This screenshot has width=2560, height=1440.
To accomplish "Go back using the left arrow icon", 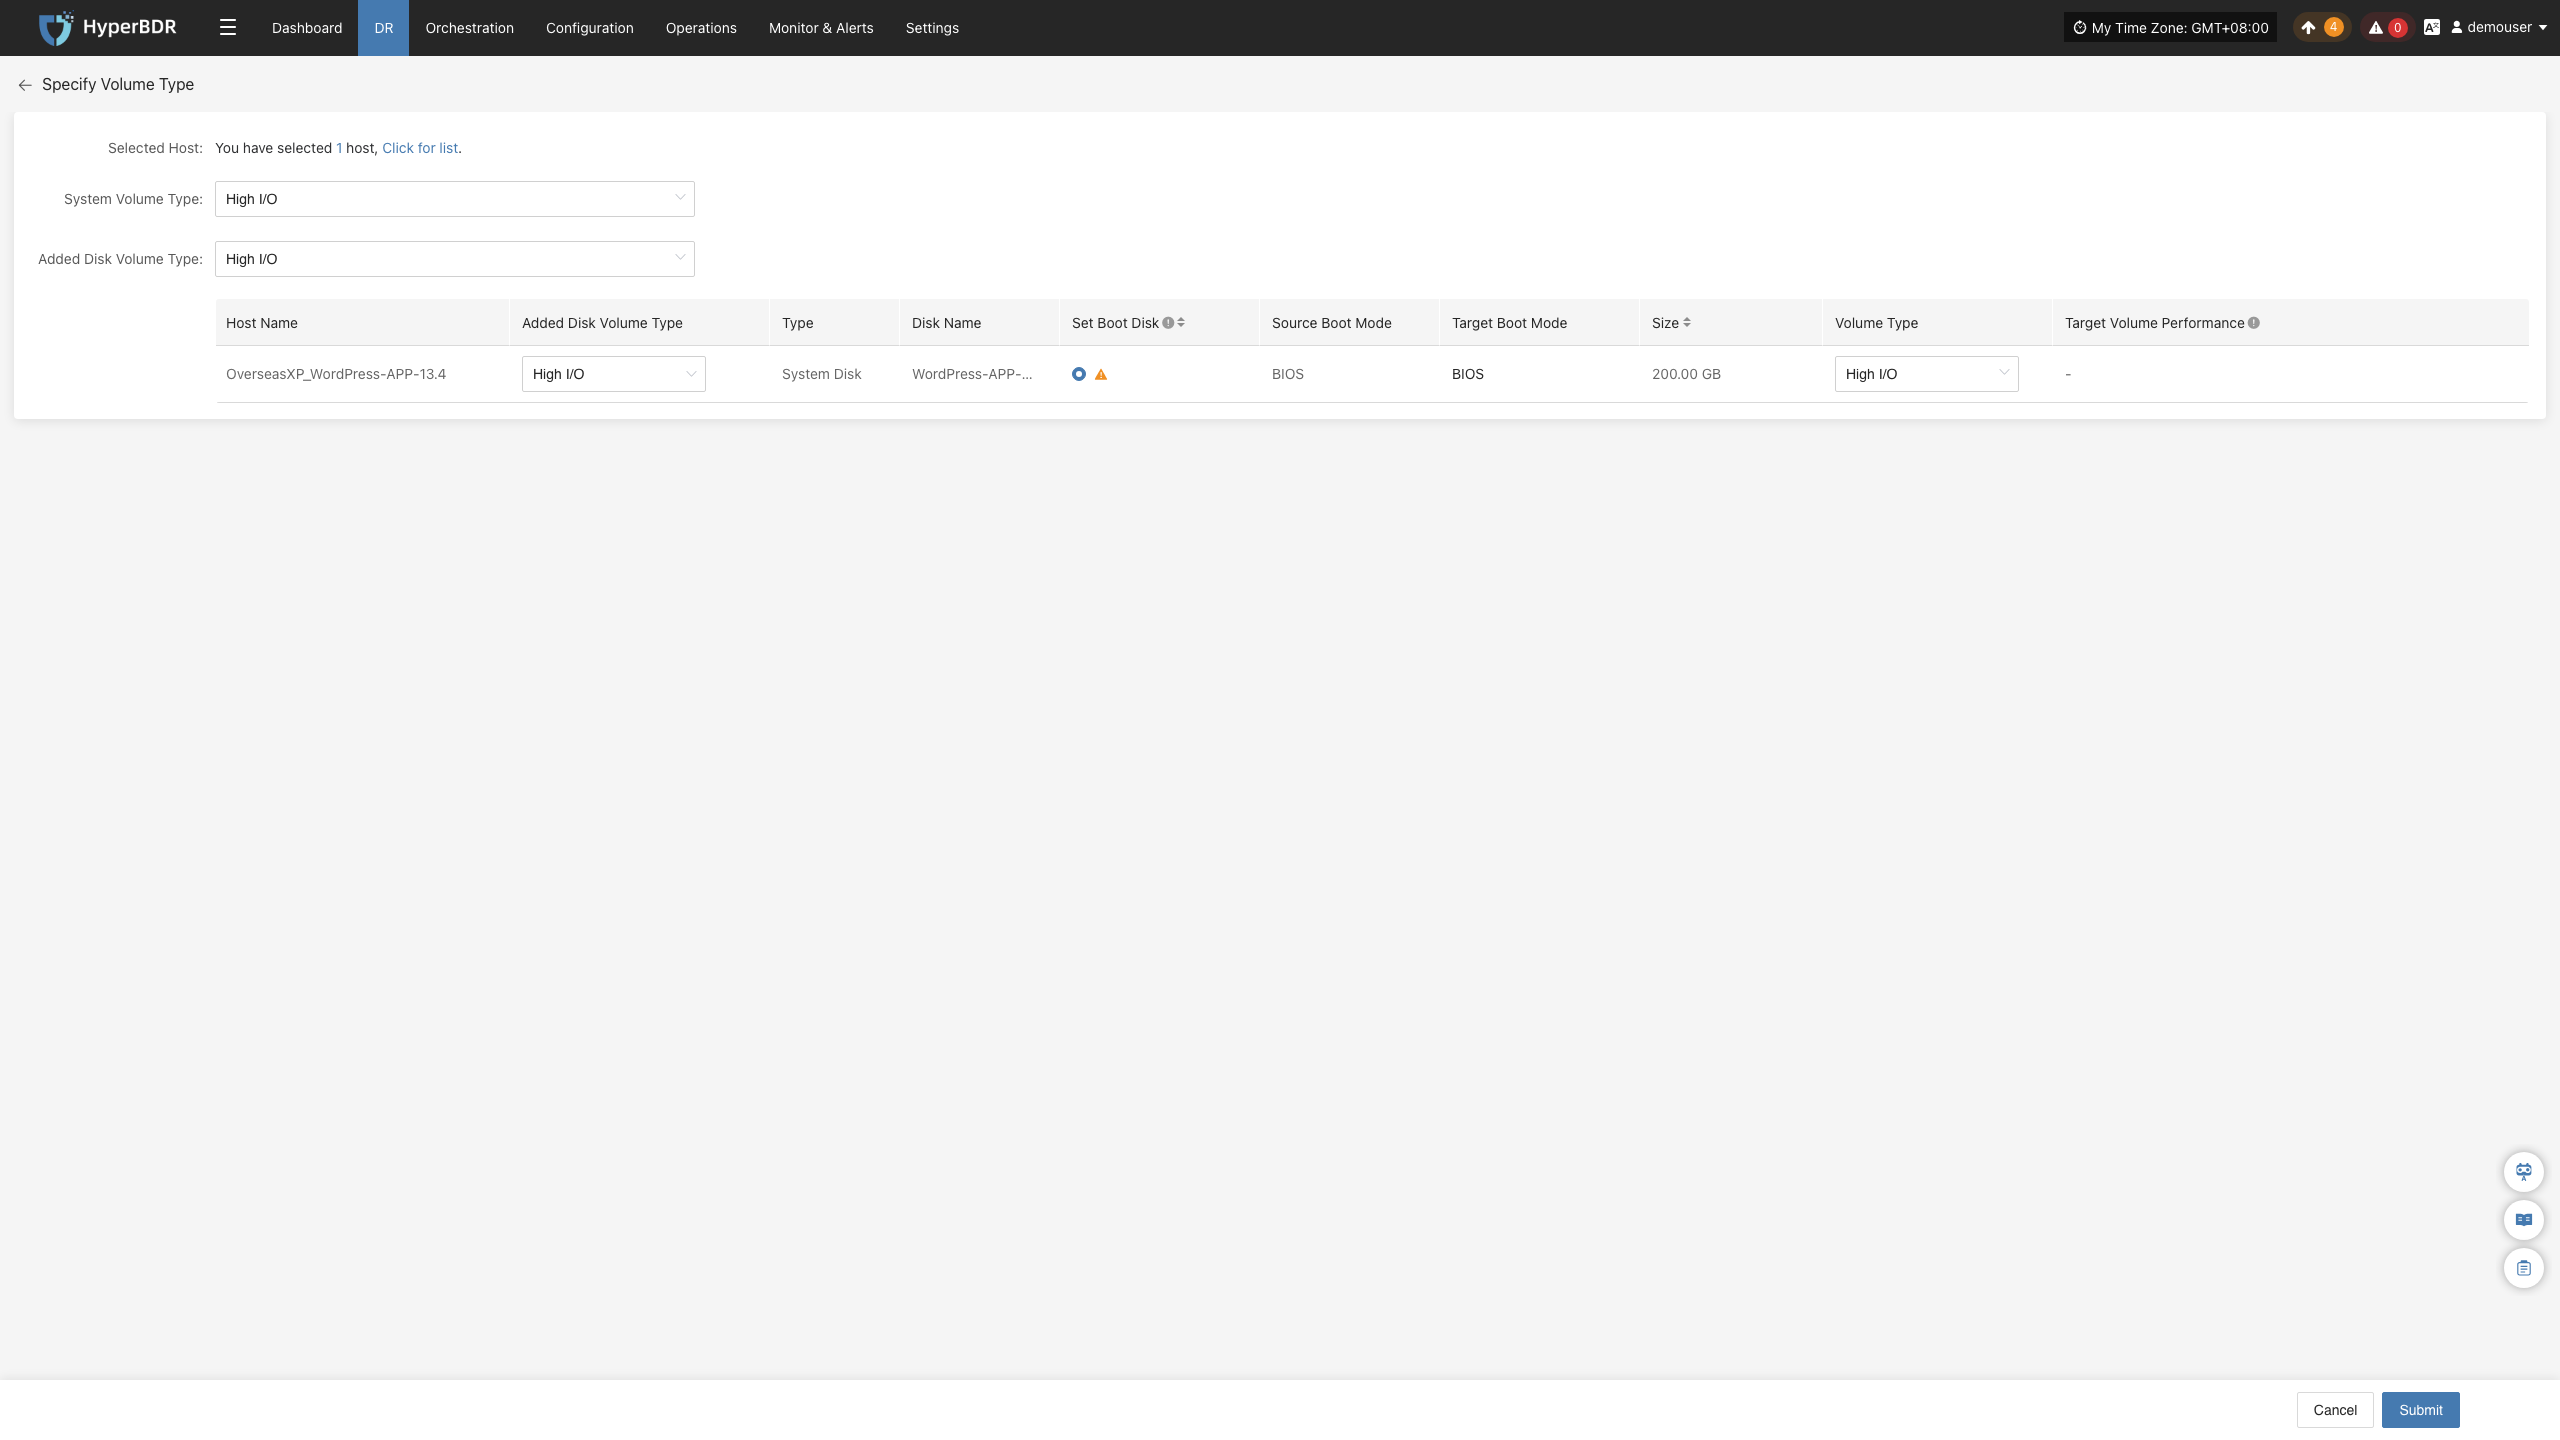I will [25, 85].
